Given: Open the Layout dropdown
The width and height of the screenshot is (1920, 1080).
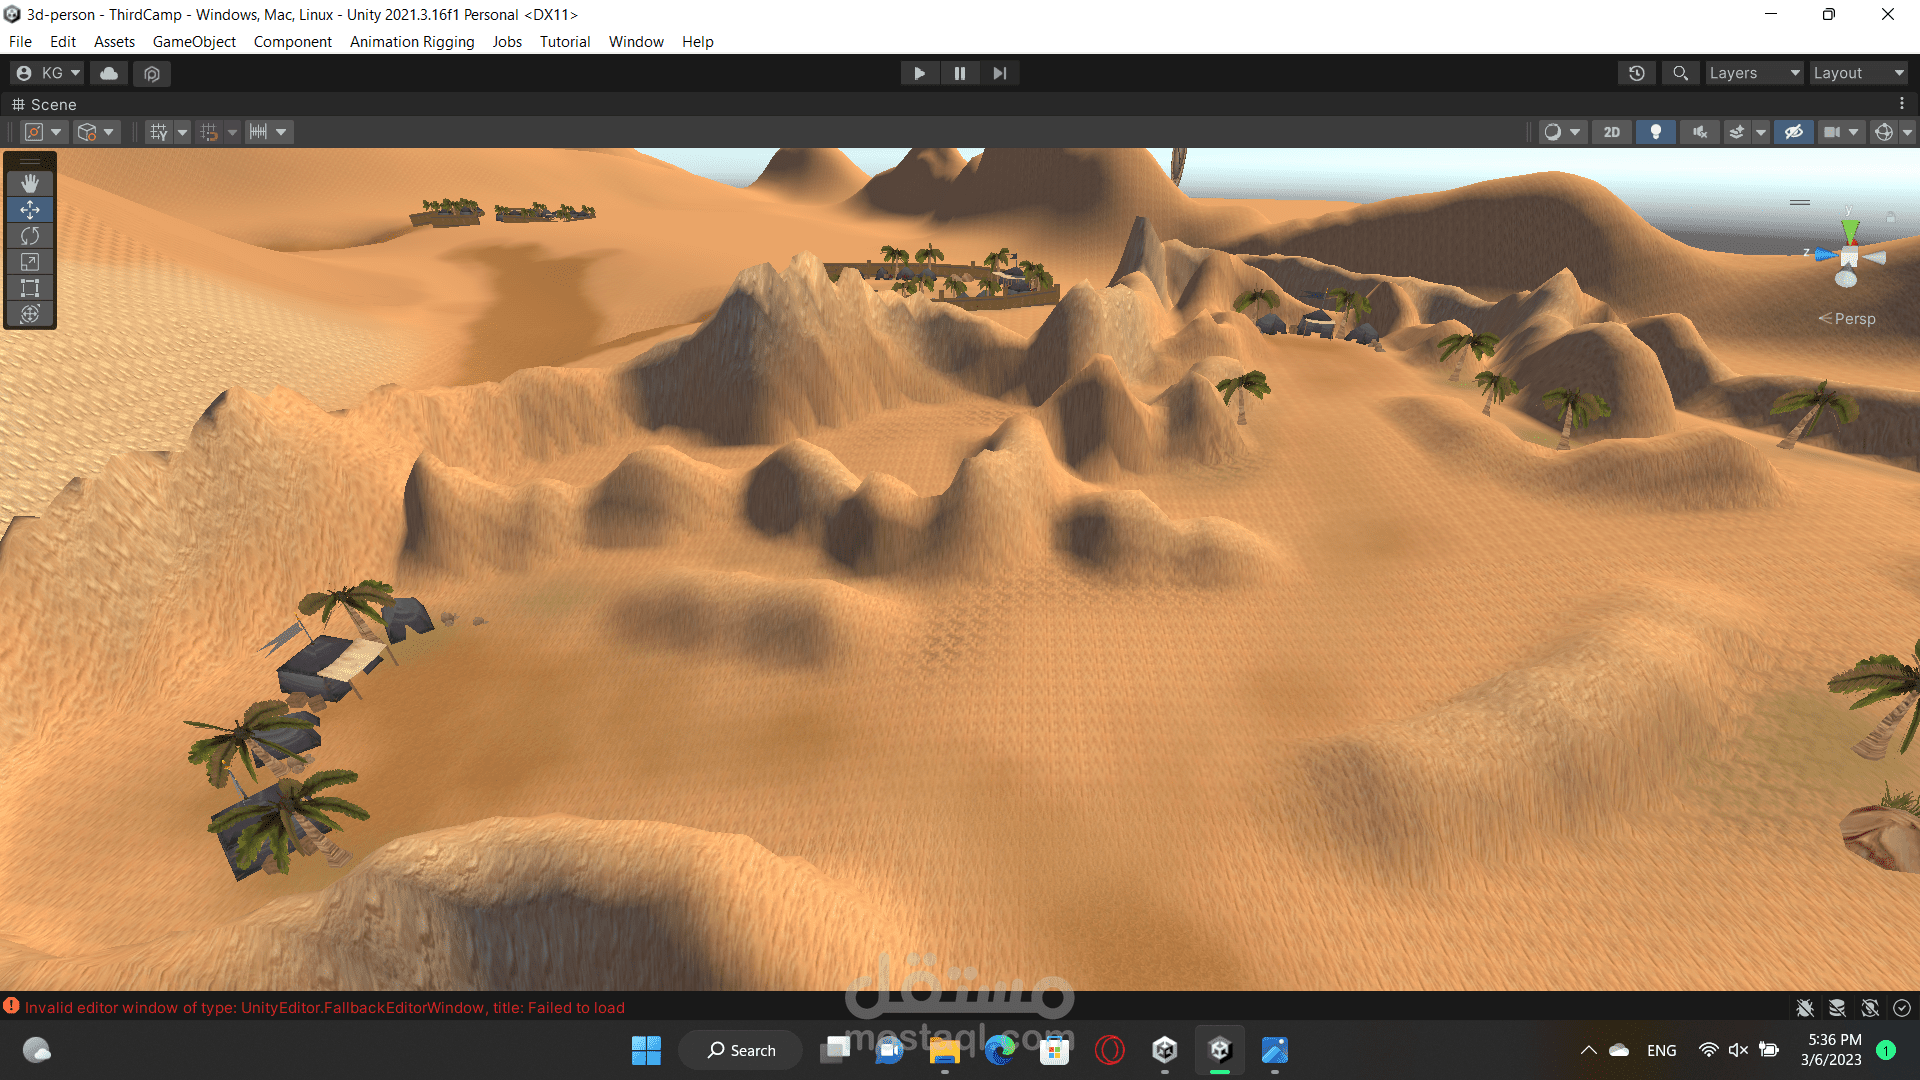Looking at the screenshot, I should 1857,73.
